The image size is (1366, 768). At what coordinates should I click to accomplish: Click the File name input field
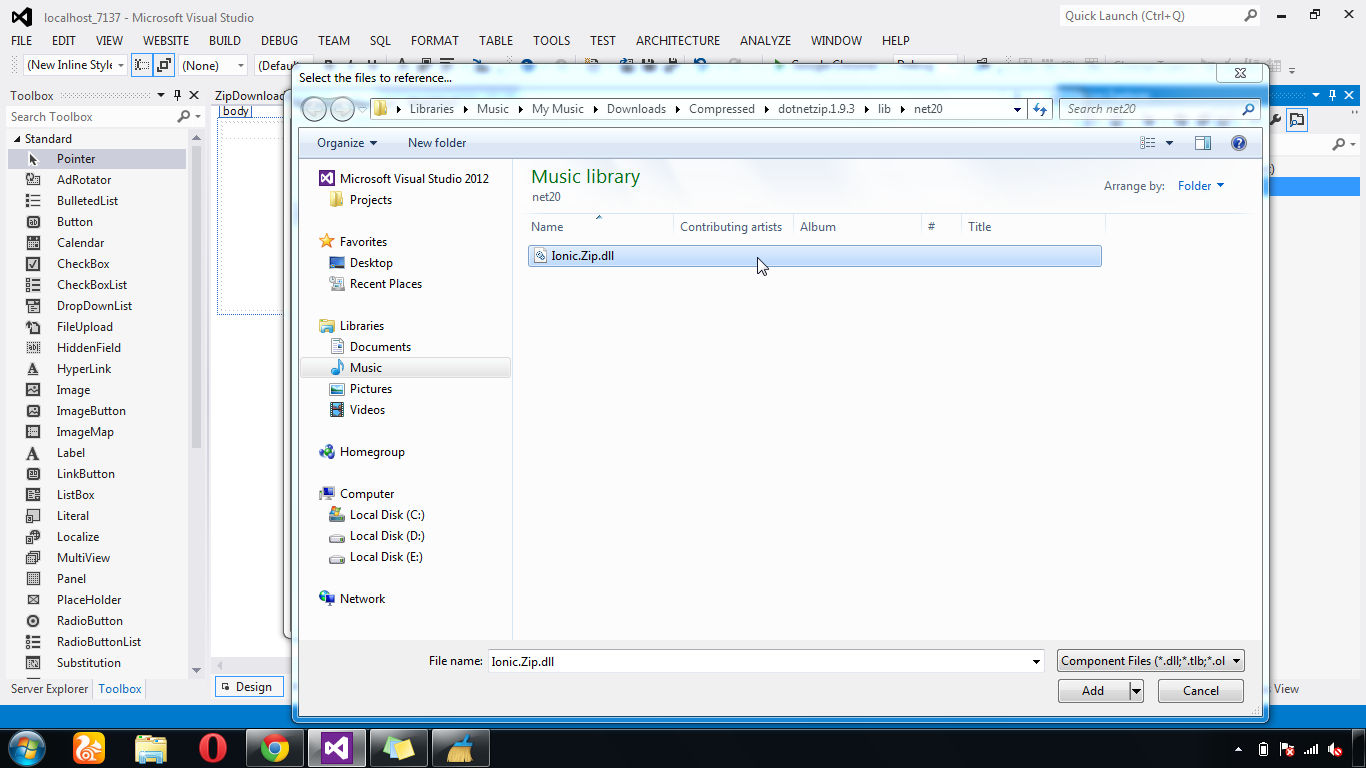758,661
